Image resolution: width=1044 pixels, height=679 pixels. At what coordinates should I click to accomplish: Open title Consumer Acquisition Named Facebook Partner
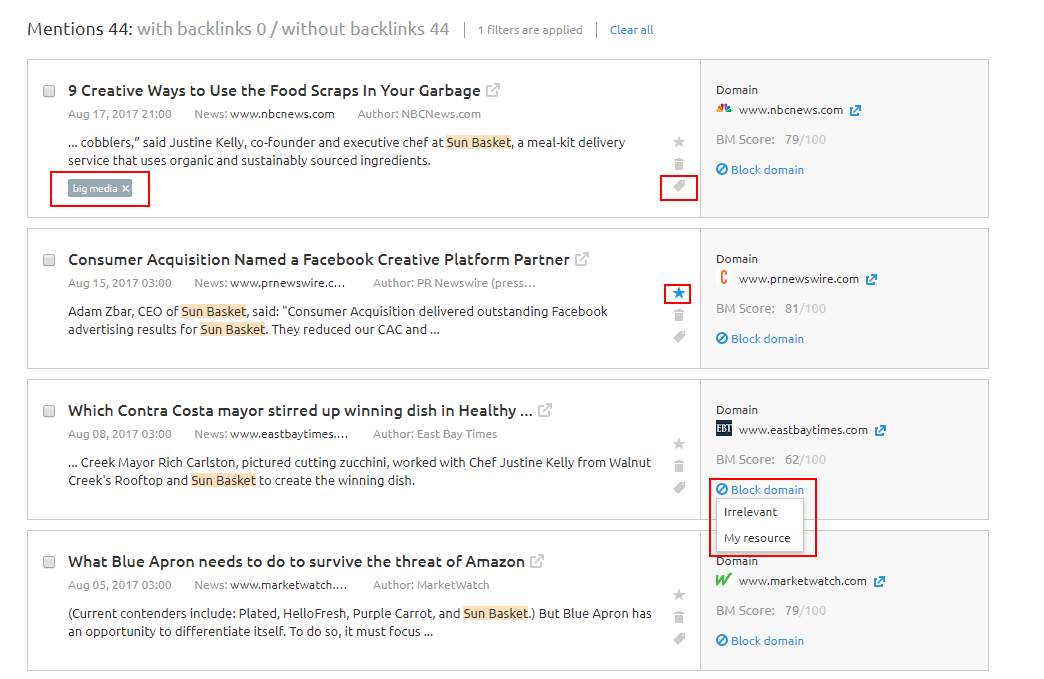[x=319, y=260]
